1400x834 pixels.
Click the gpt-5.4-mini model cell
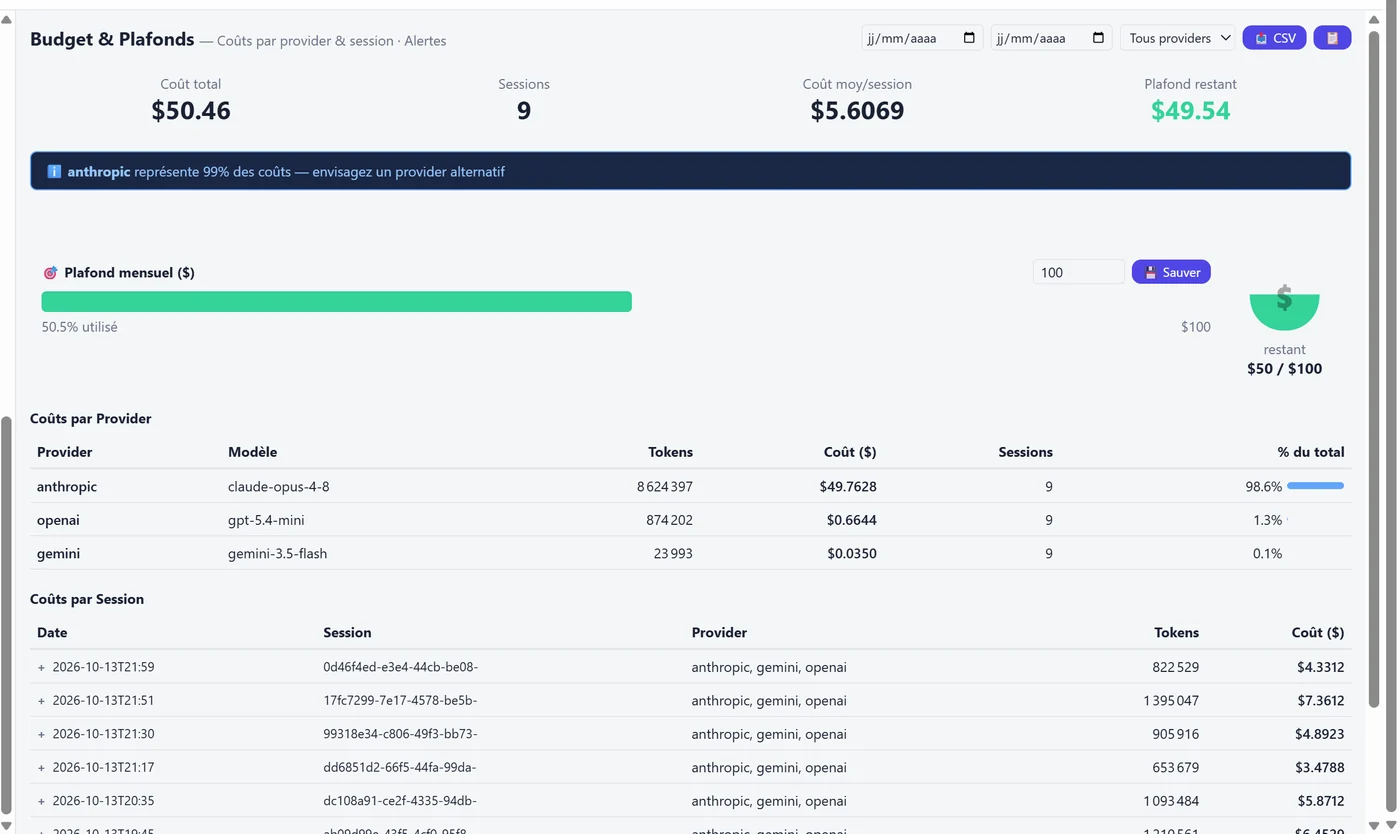(x=266, y=520)
